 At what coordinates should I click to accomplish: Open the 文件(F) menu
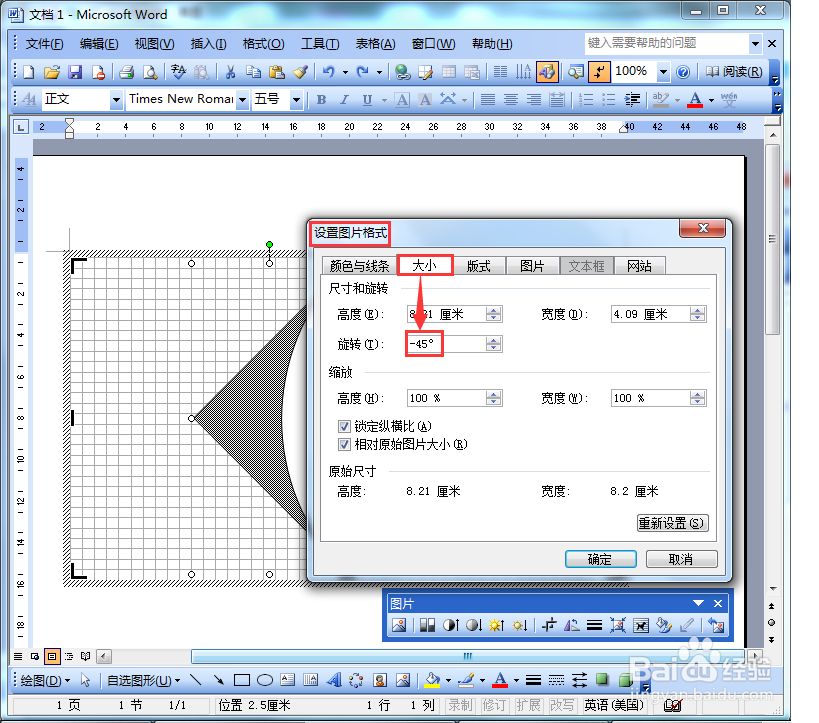pos(44,44)
